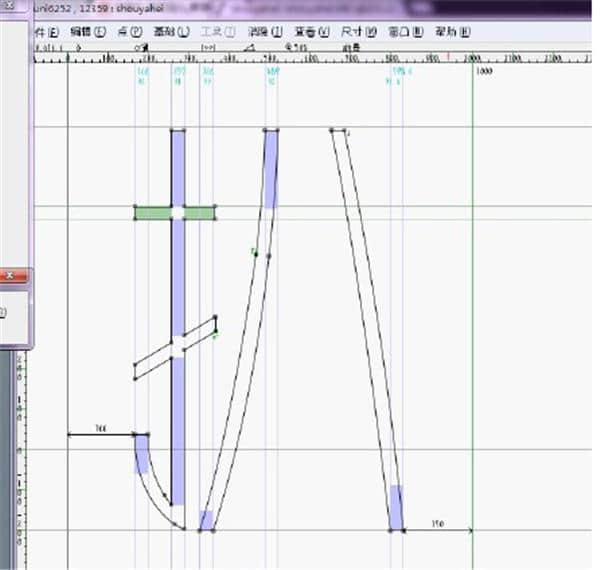Image resolution: width=600 pixels, height=570 pixels.
Task: Click top-left node of the vertical stem
Action: coord(172,130)
